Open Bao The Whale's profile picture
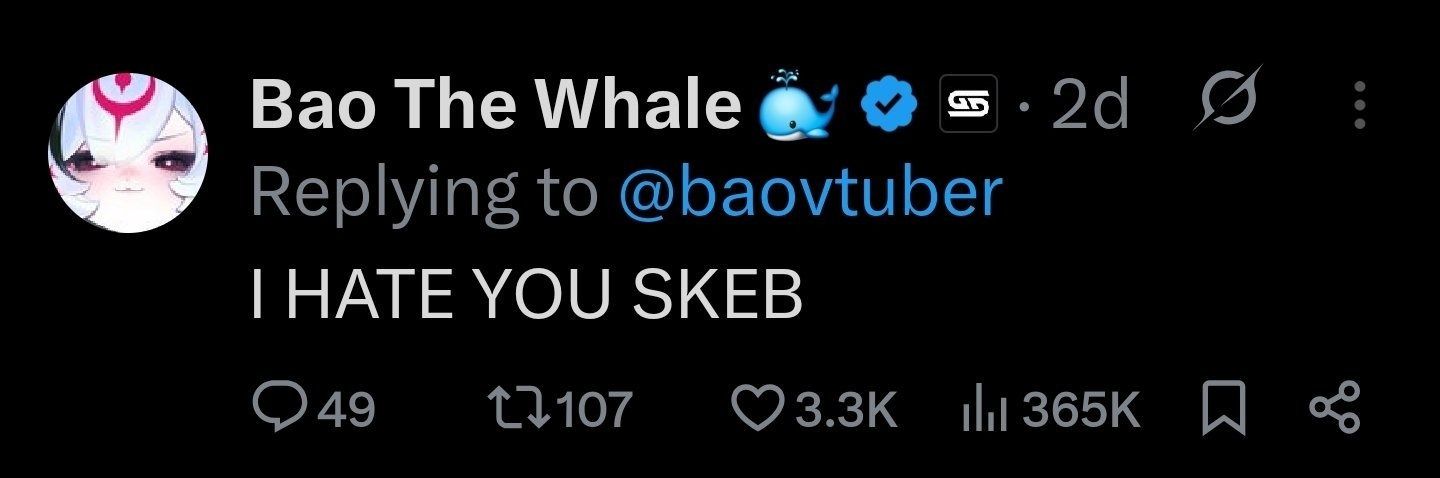 tap(128, 152)
